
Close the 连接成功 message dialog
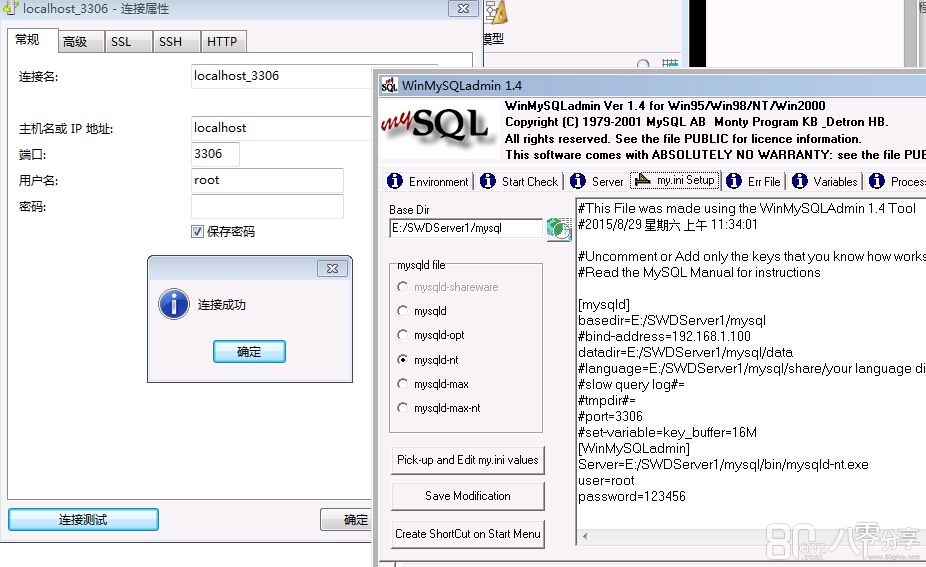pos(332,268)
